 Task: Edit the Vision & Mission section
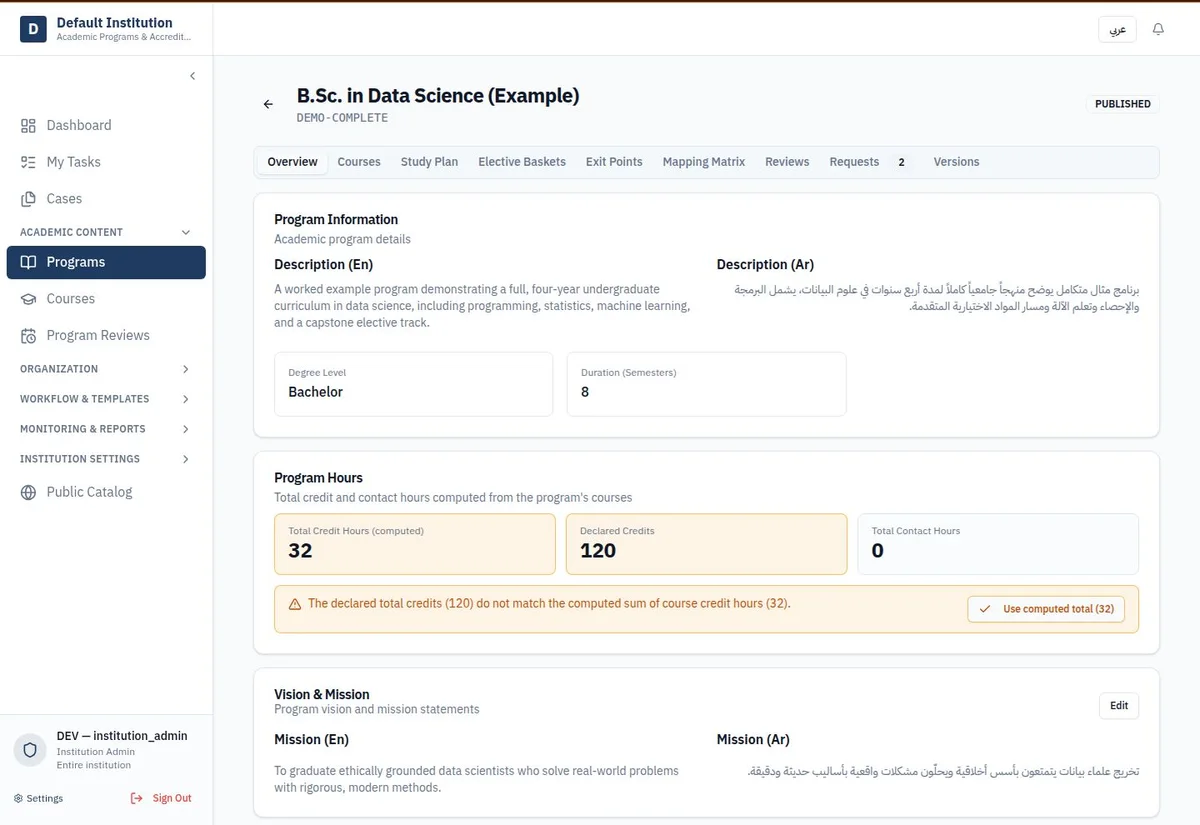1119,705
